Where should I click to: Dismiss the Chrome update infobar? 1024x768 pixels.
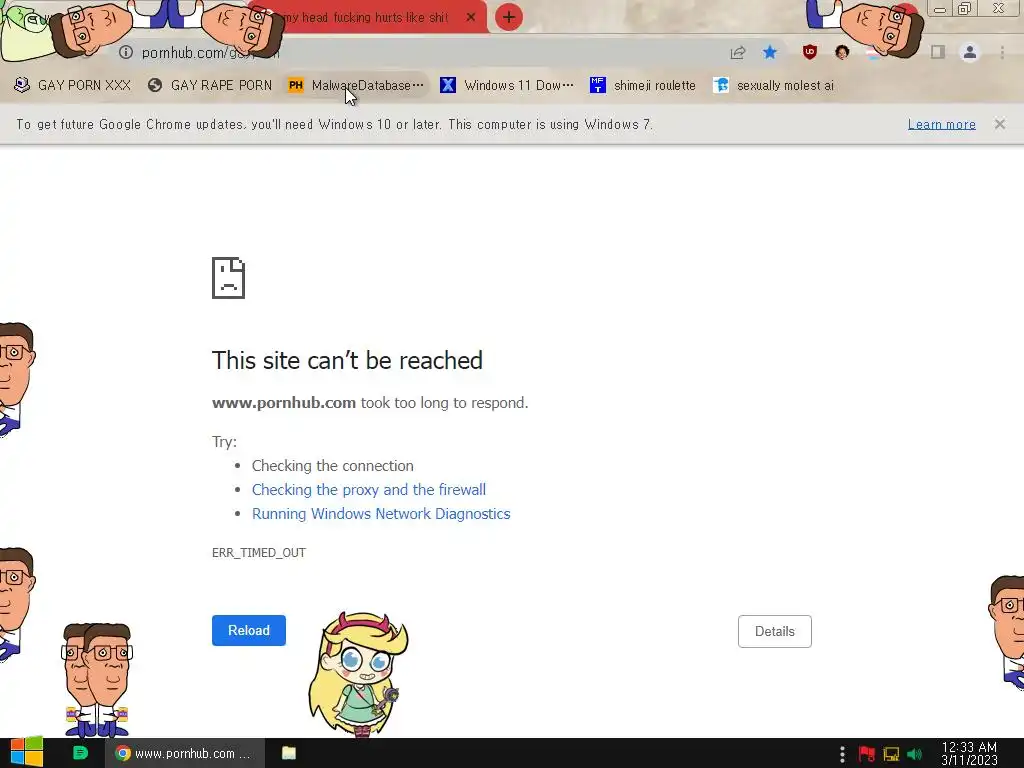(x=1000, y=124)
